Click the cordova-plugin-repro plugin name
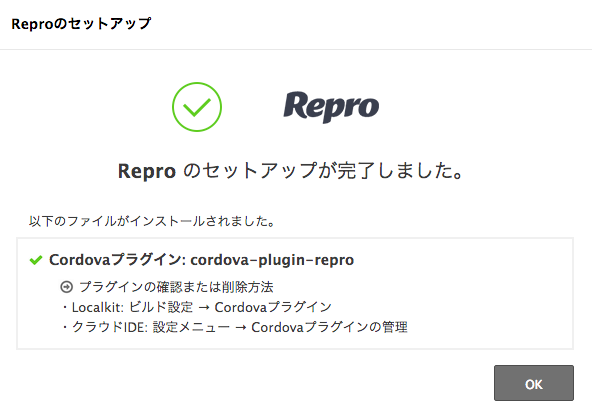The image size is (592, 416). (x=272, y=260)
